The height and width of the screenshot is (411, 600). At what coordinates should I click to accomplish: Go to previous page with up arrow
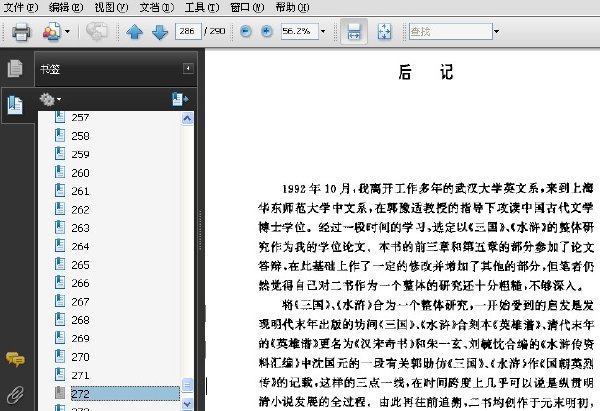click(x=135, y=32)
